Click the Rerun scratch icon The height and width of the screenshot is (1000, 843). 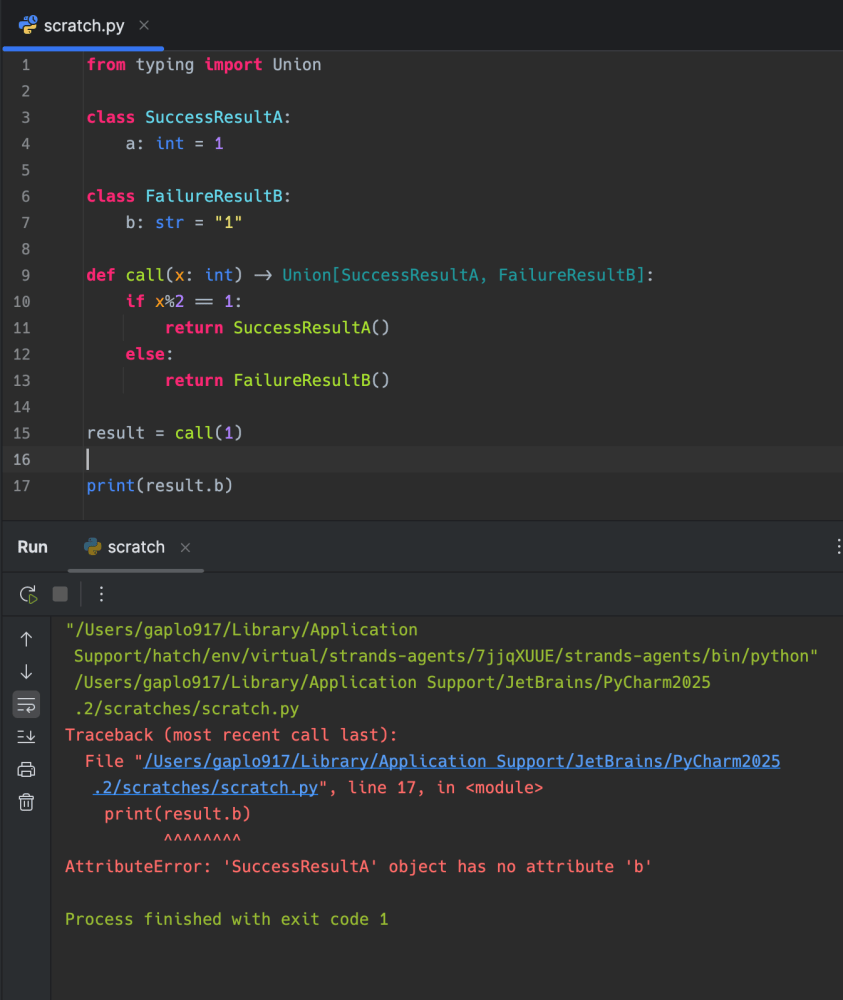28,594
